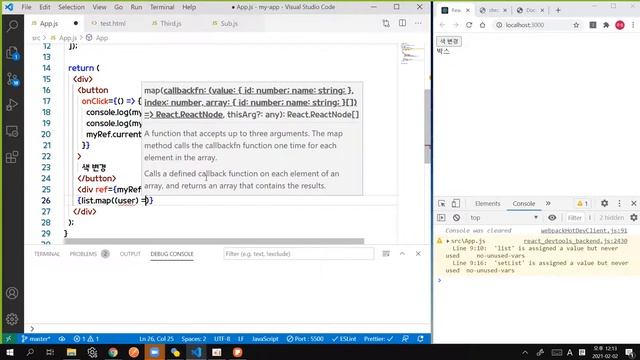Click Open Changes icon in editor toolbar
The image size is (640, 360).
(x=386, y=23)
